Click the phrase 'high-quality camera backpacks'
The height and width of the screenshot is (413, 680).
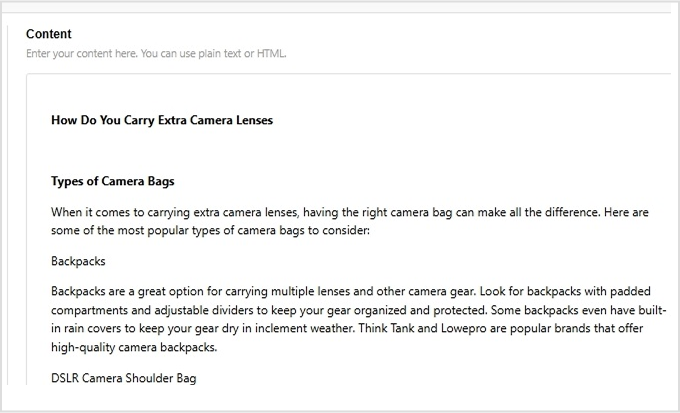click(133, 347)
